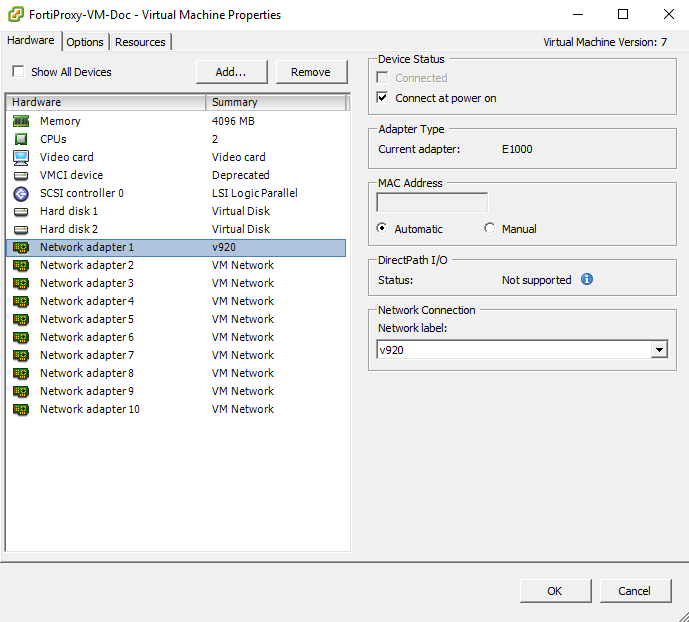This screenshot has height=622, width=689.
Task: Maximize the Virtual Machine Properties window
Action: 623,14
